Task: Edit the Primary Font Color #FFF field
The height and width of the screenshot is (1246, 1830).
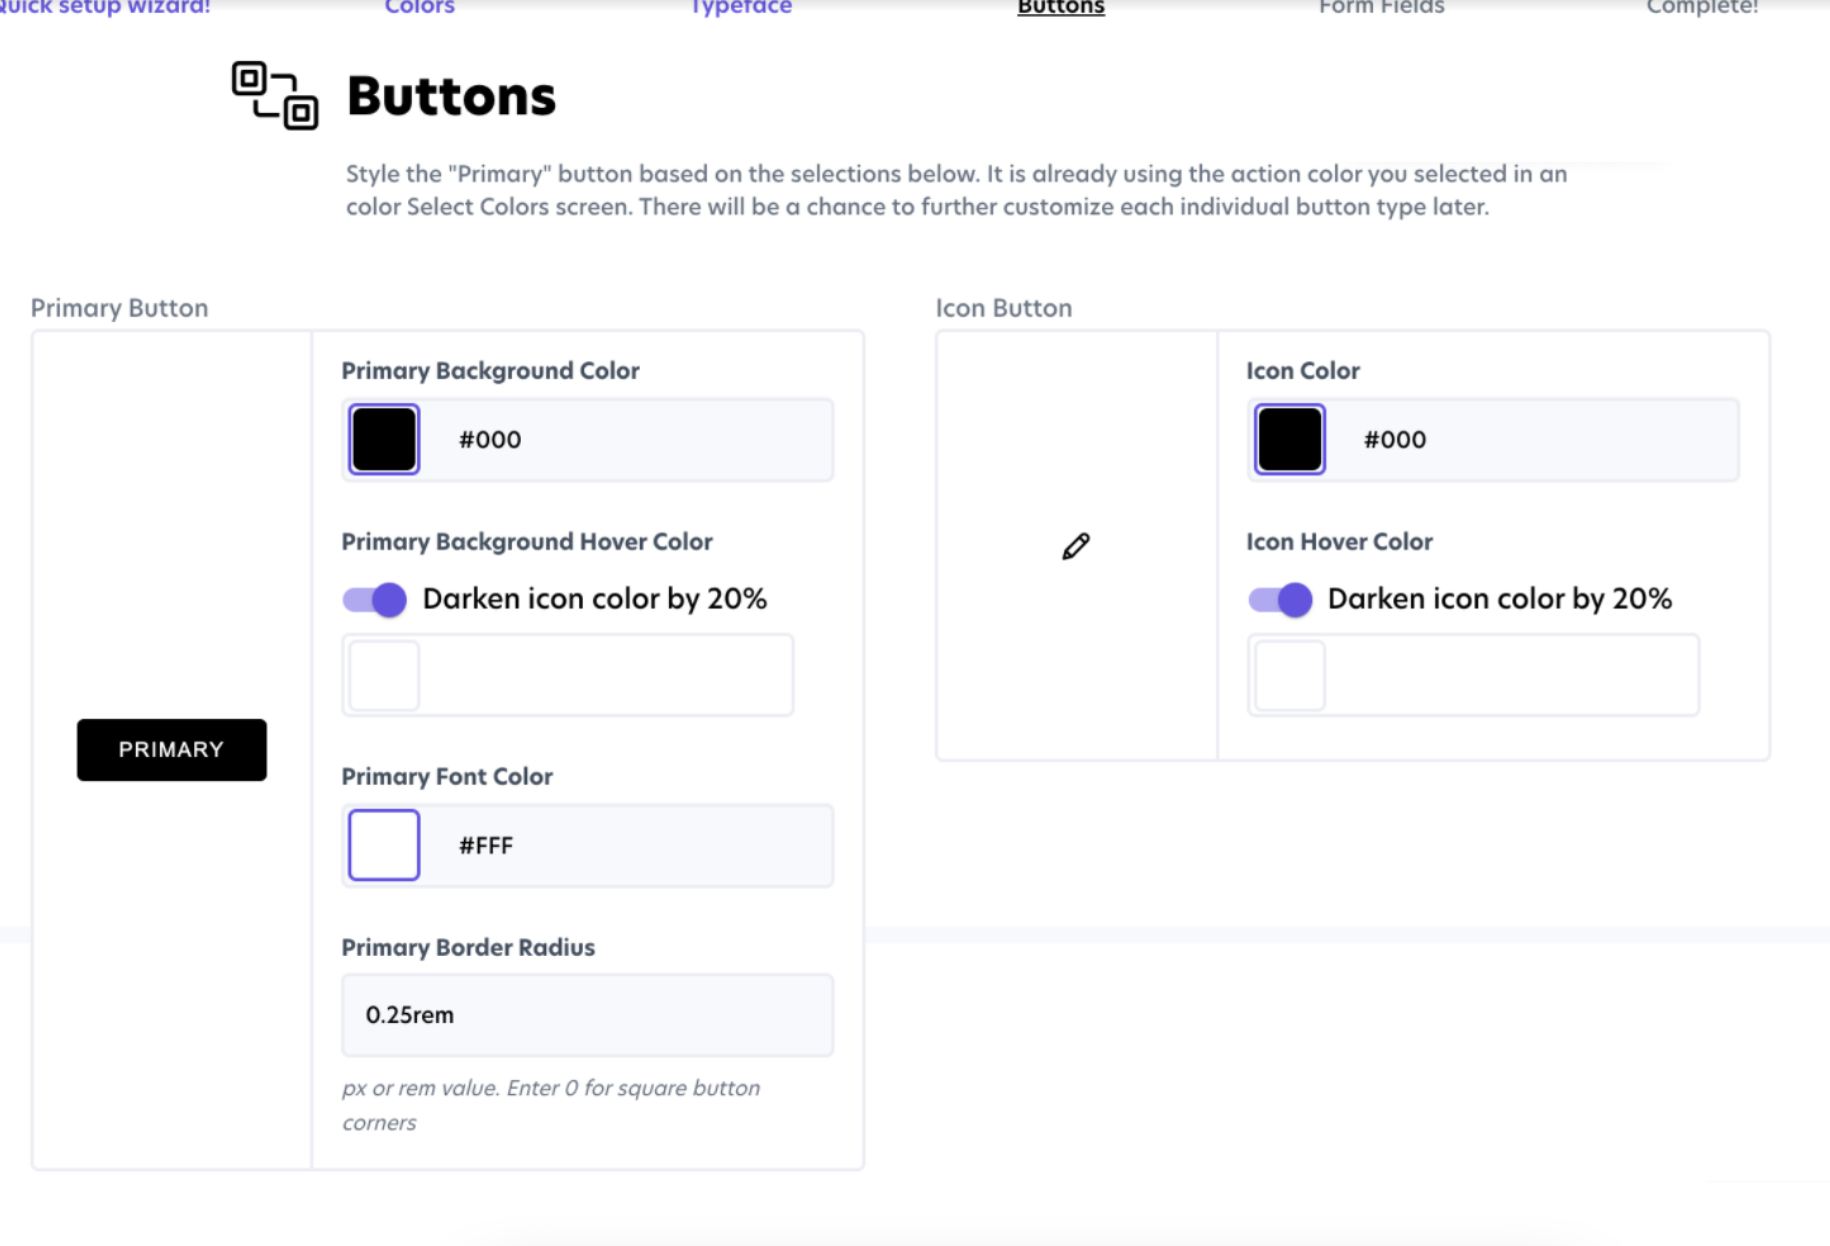Action: coord(630,846)
